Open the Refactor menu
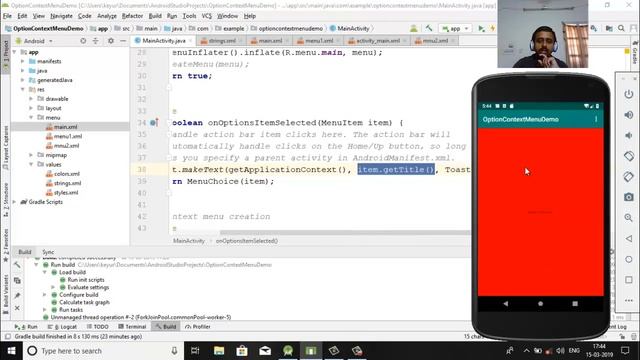The width and height of the screenshot is (640, 360). pos(132,16)
